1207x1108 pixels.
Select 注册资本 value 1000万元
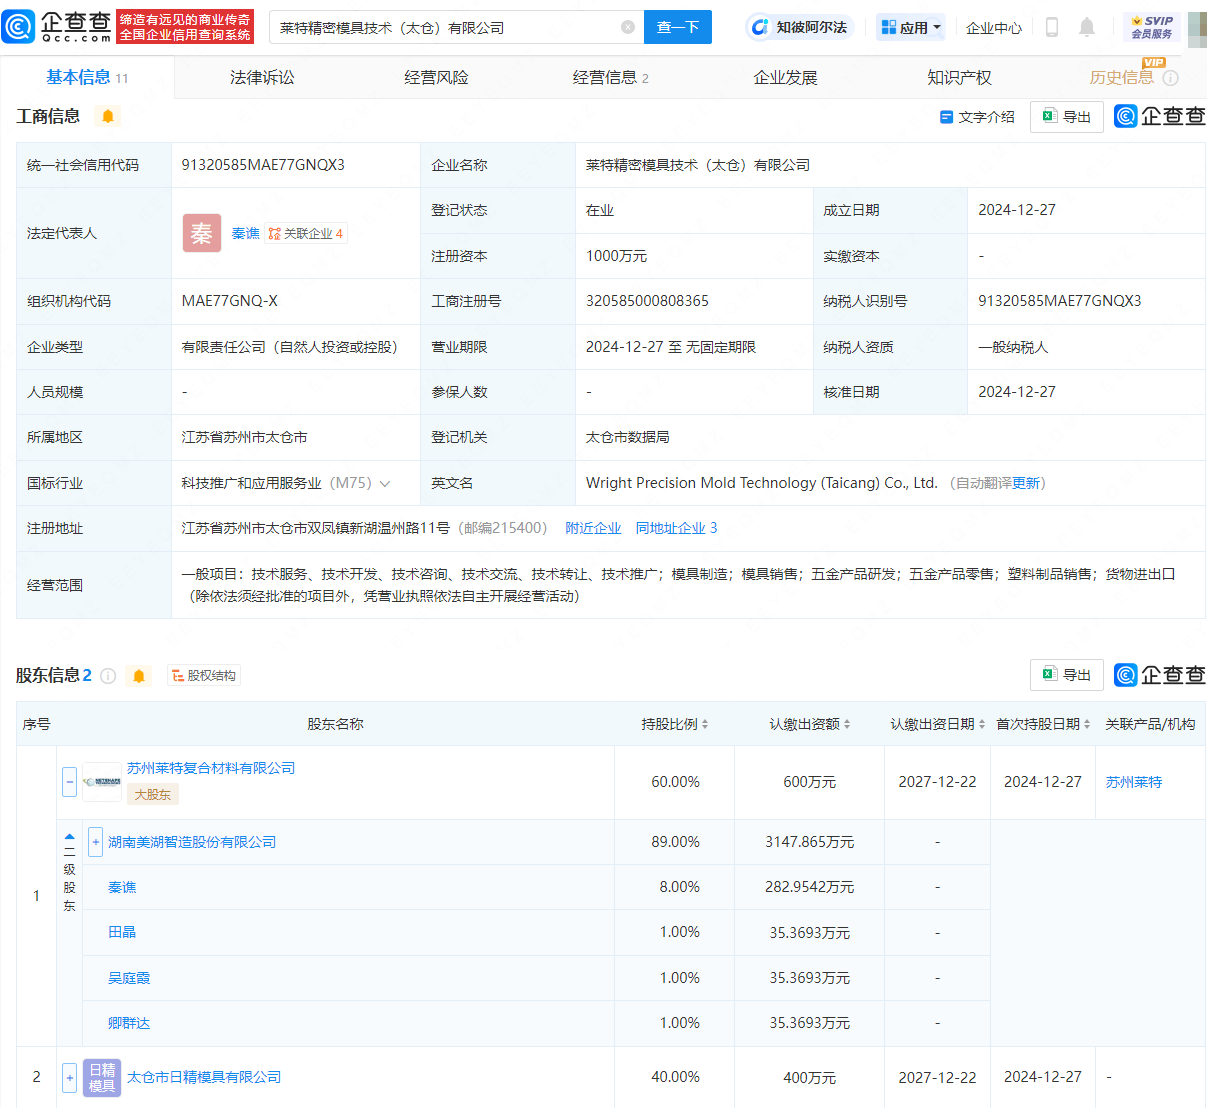pyautogui.click(x=616, y=256)
